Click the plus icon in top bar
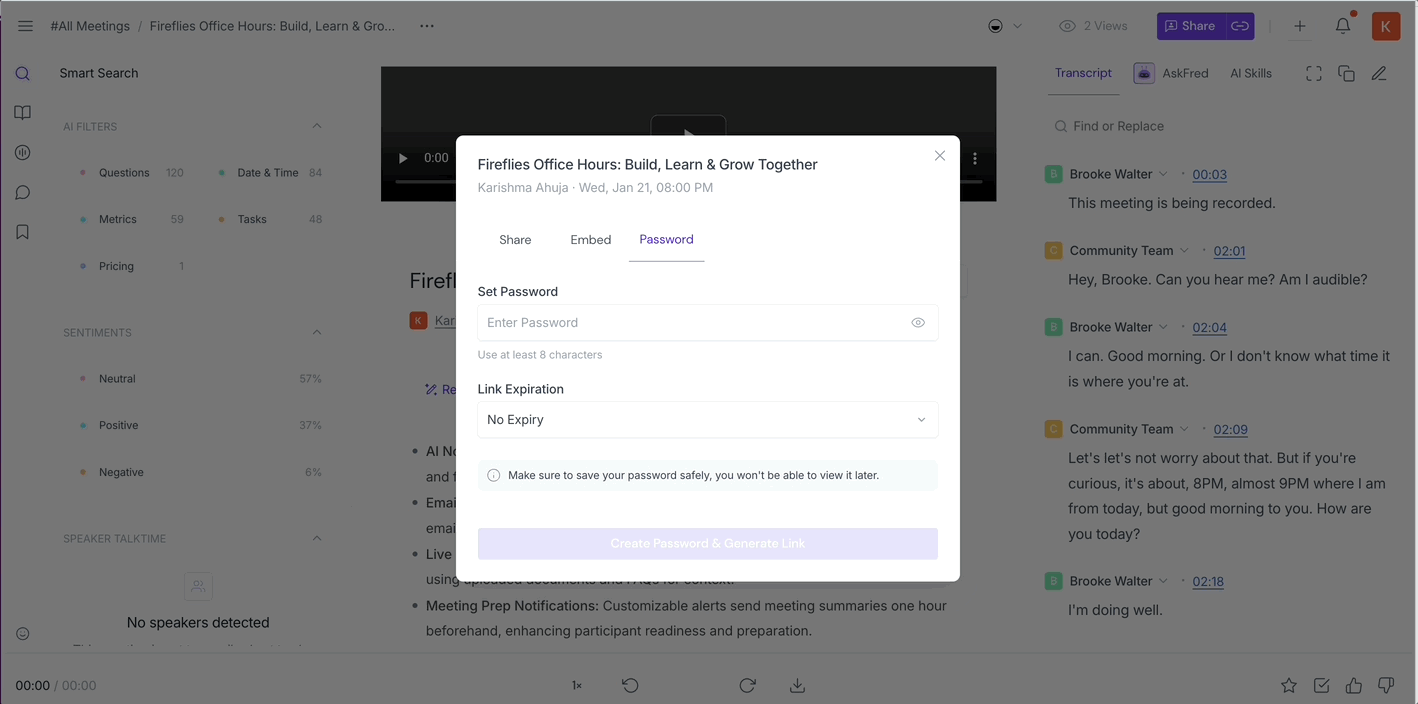This screenshot has width=1418, height=704. (1299, 26)
